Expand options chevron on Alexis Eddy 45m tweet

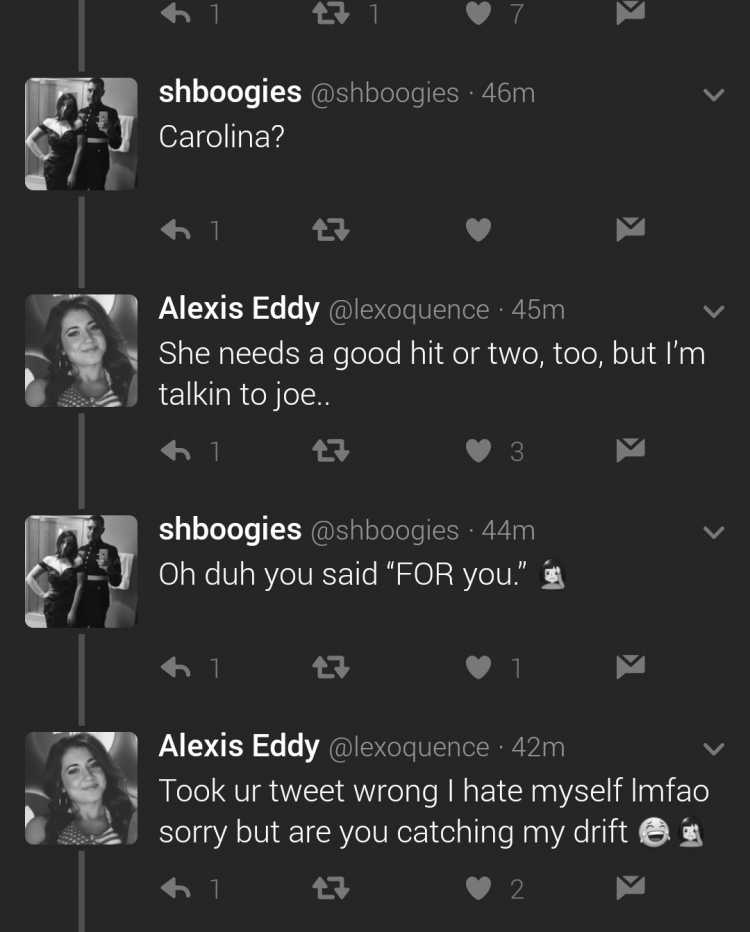713,311
